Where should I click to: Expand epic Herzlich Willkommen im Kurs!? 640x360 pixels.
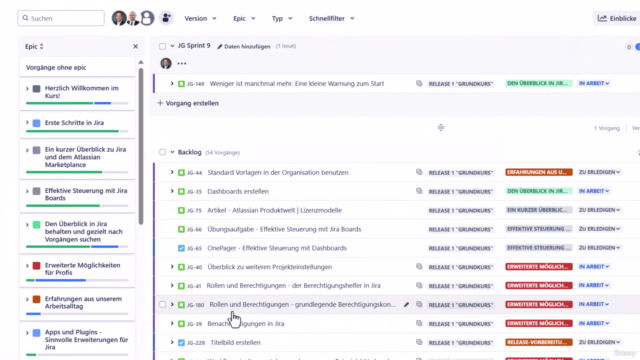coord(27,89)
